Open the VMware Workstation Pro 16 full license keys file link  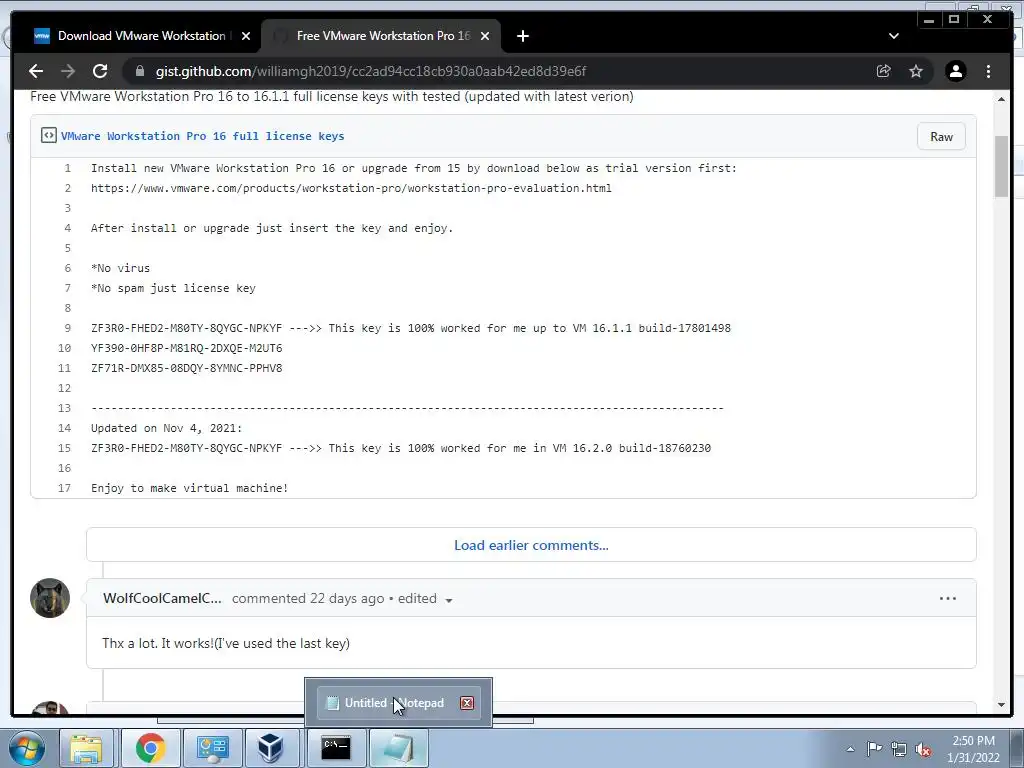(x=202, y=136)
